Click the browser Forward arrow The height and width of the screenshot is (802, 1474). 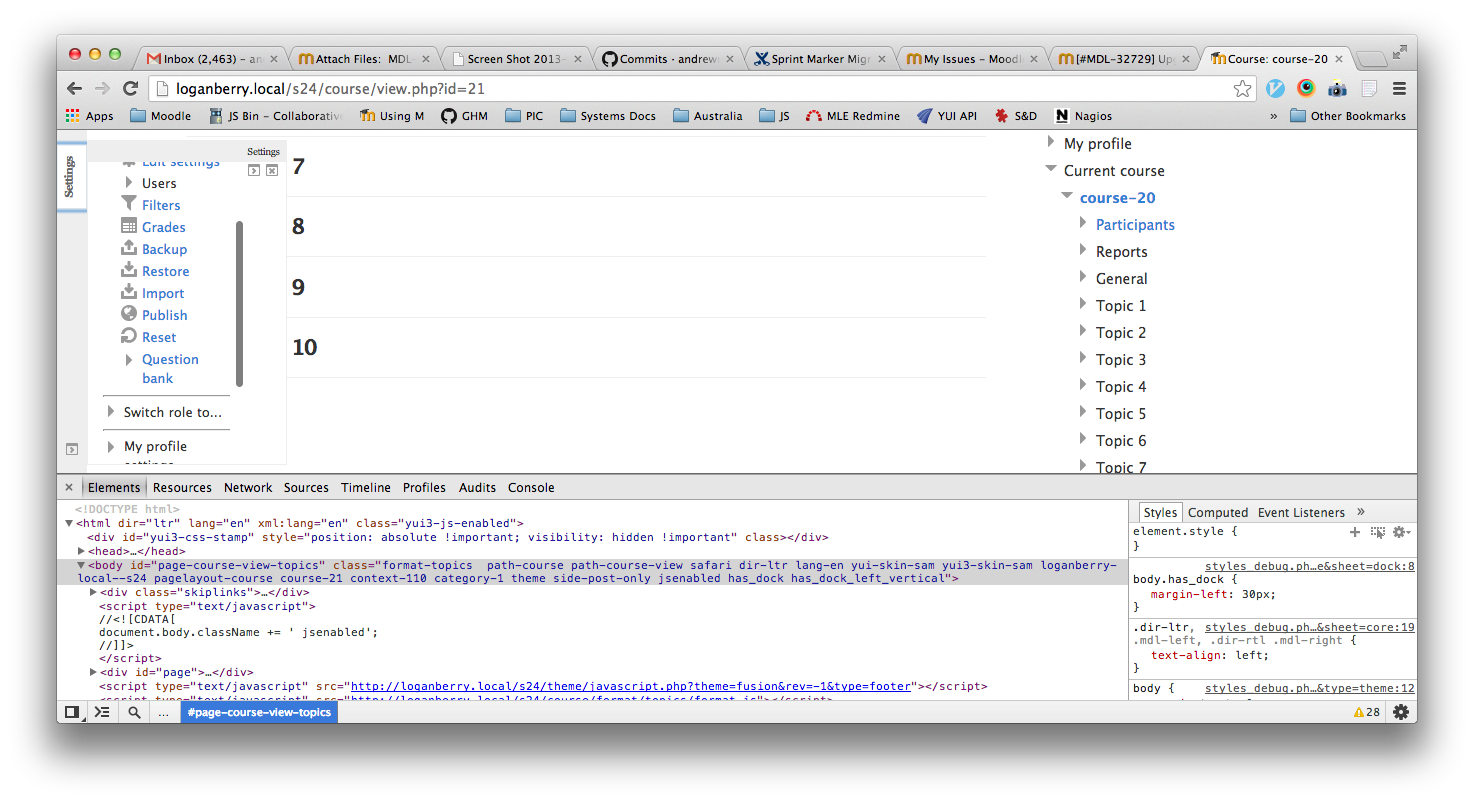coord(102,88)
